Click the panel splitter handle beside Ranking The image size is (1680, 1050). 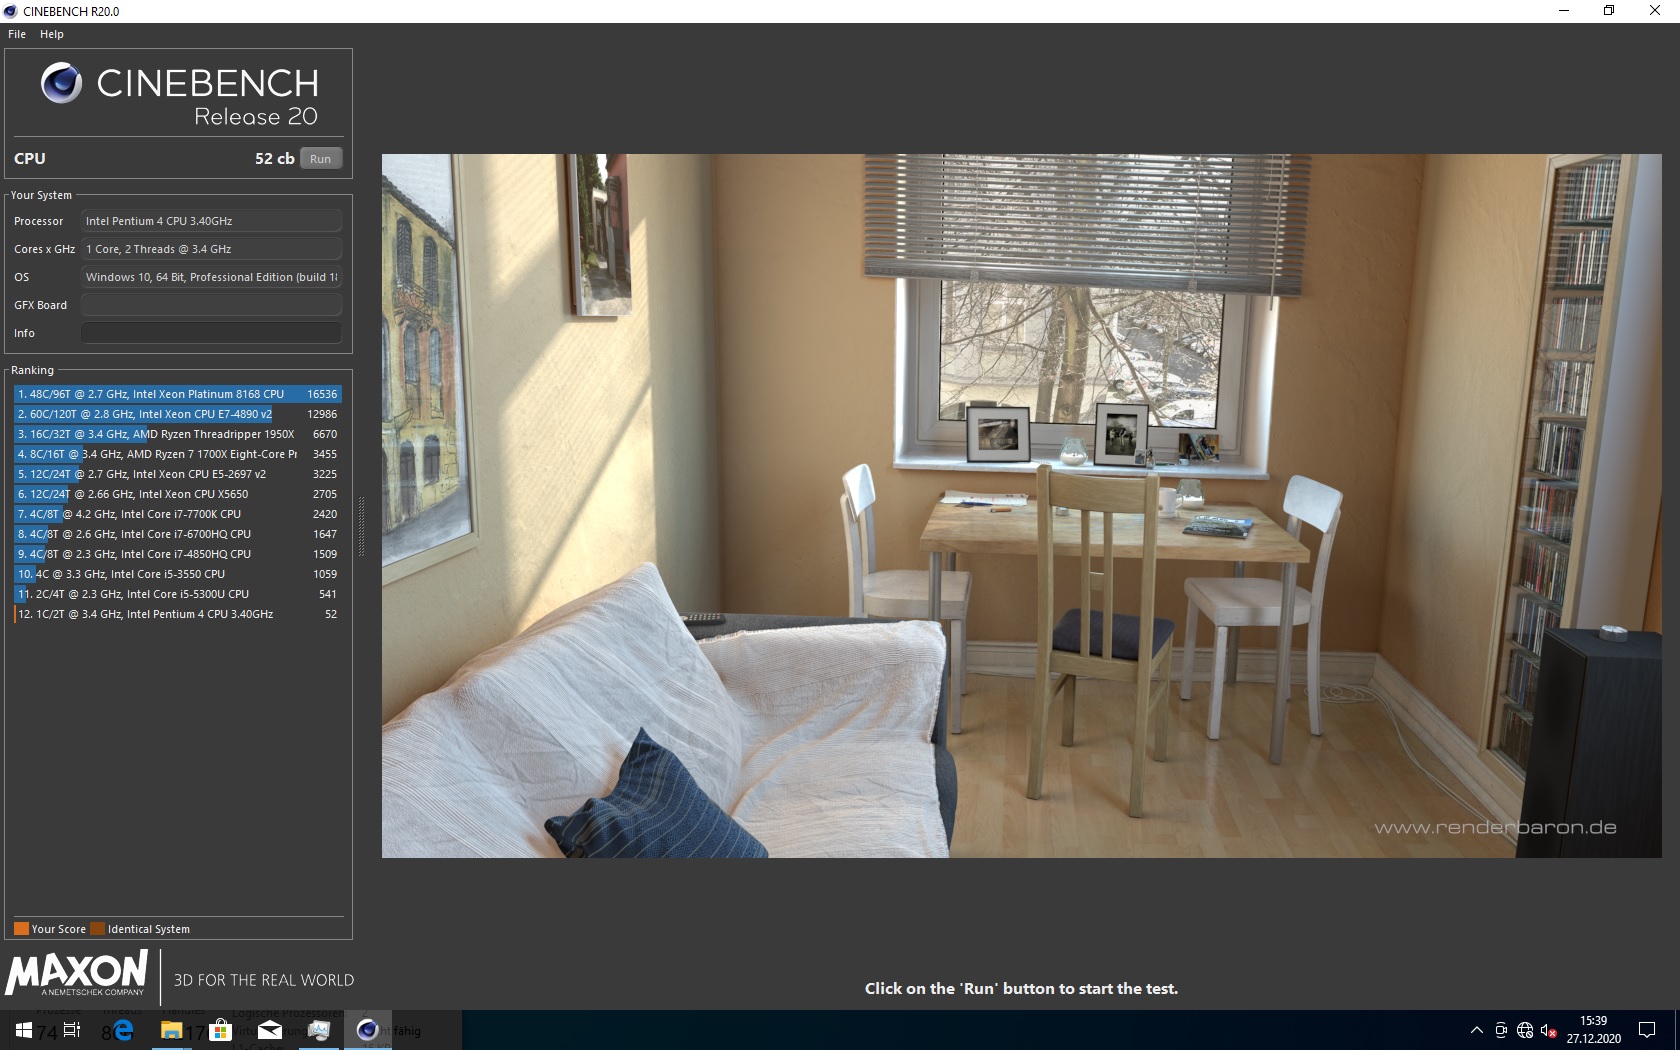(x=361, y=527)
